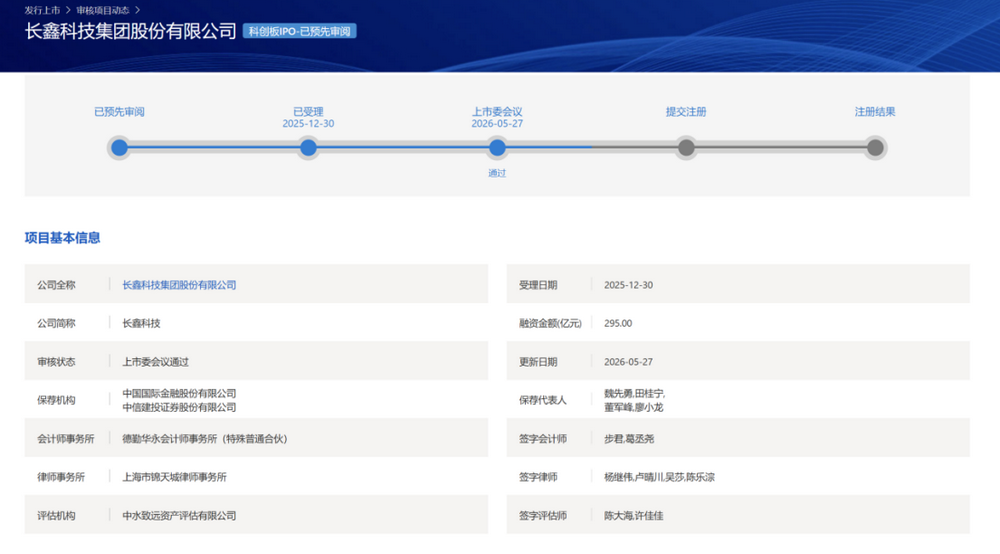Click the 陈大海,许佳佳 signing appraisers value
Screen dimensions: 1000x554
click(634, 515)
